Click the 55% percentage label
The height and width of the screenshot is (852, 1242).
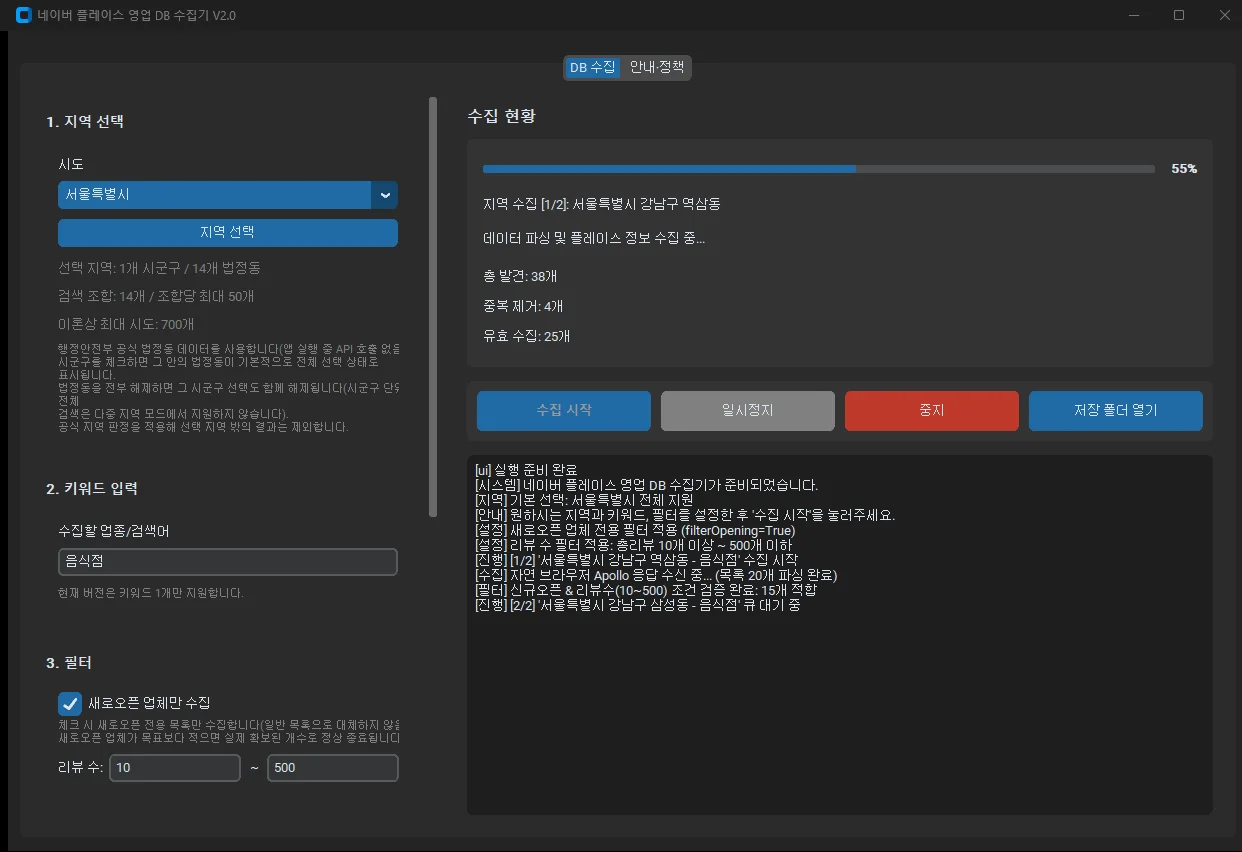(x=1184, y=169)
